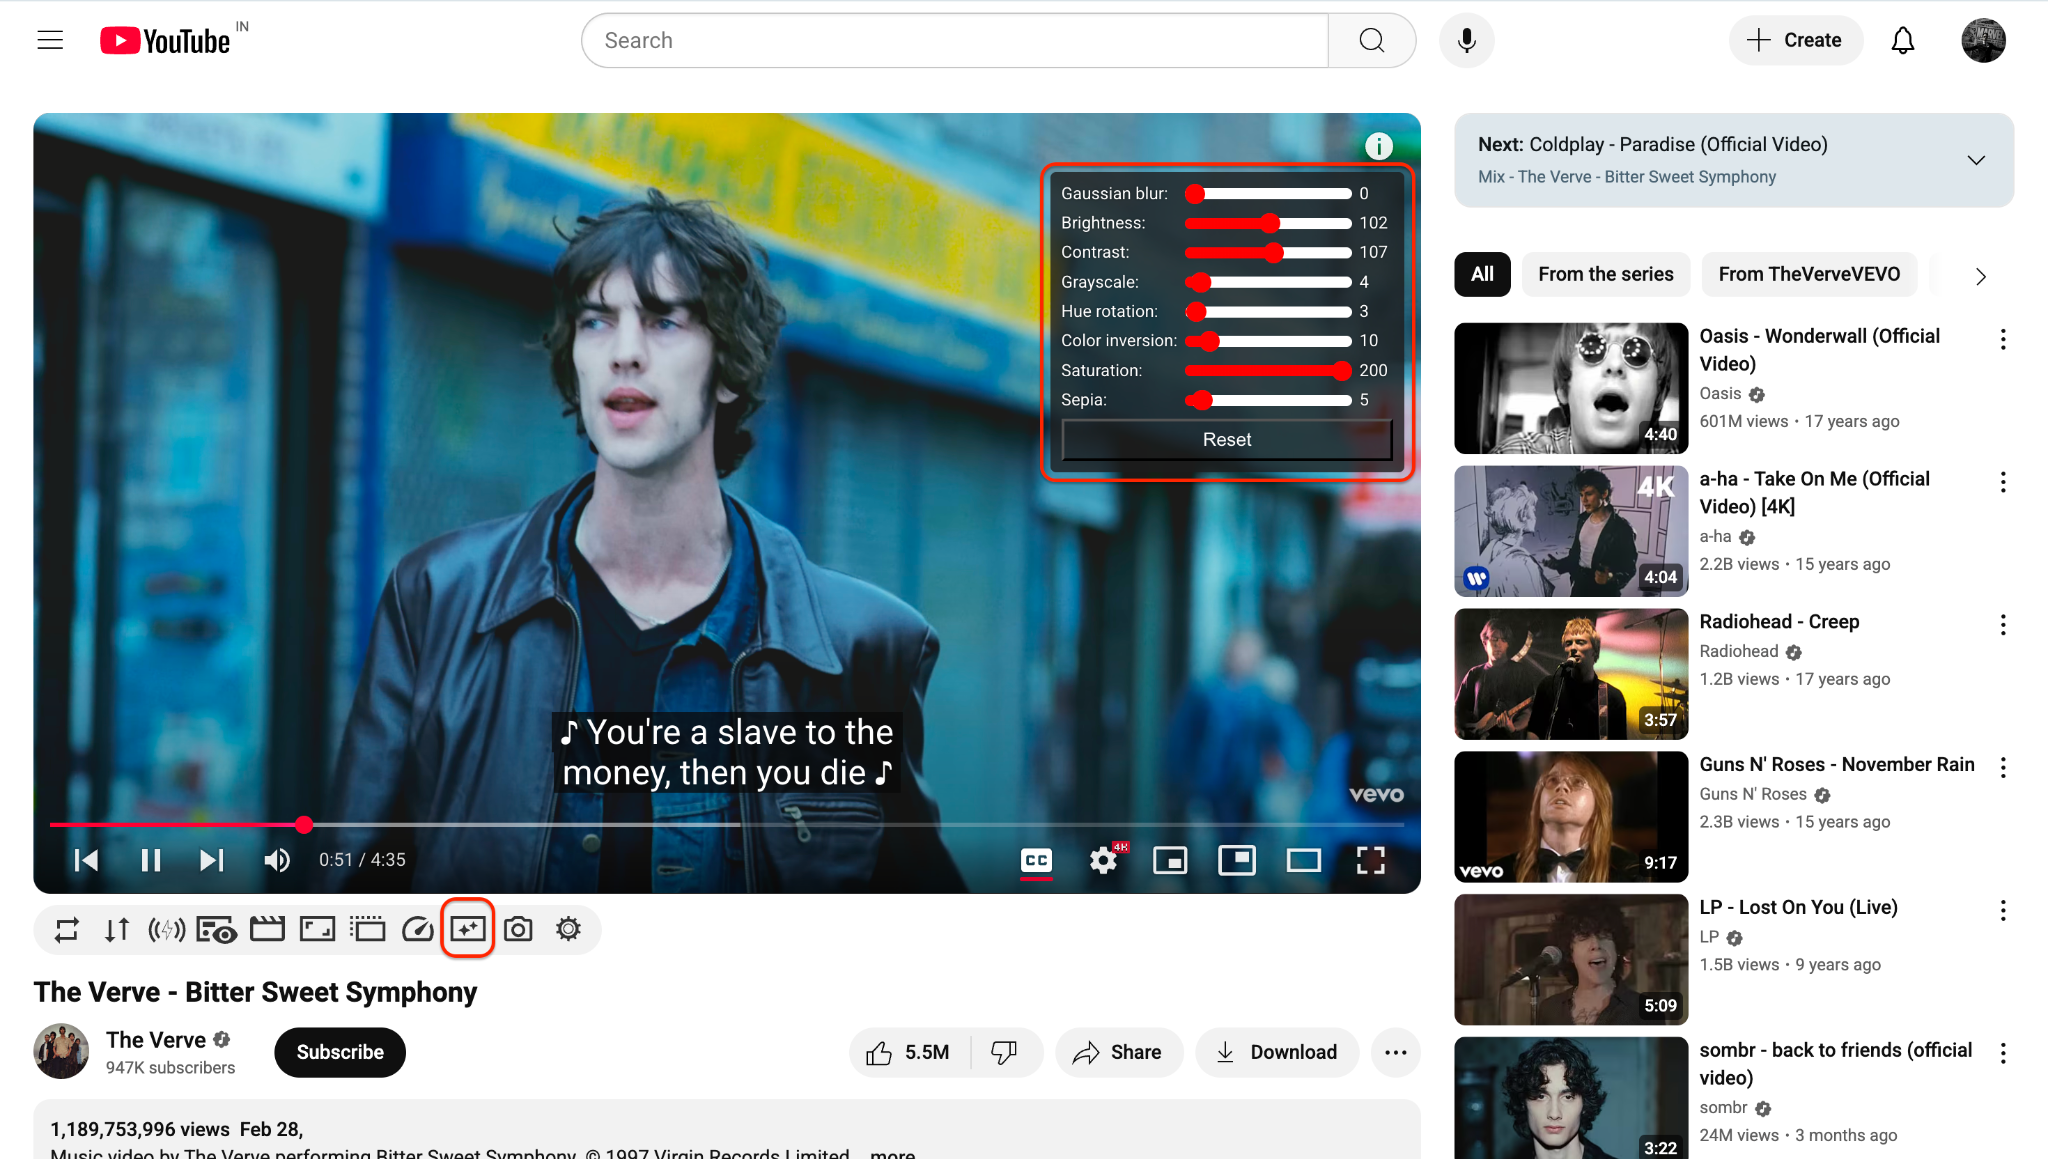
Task: Start voice search with microphone
Action: (1466, 40)
